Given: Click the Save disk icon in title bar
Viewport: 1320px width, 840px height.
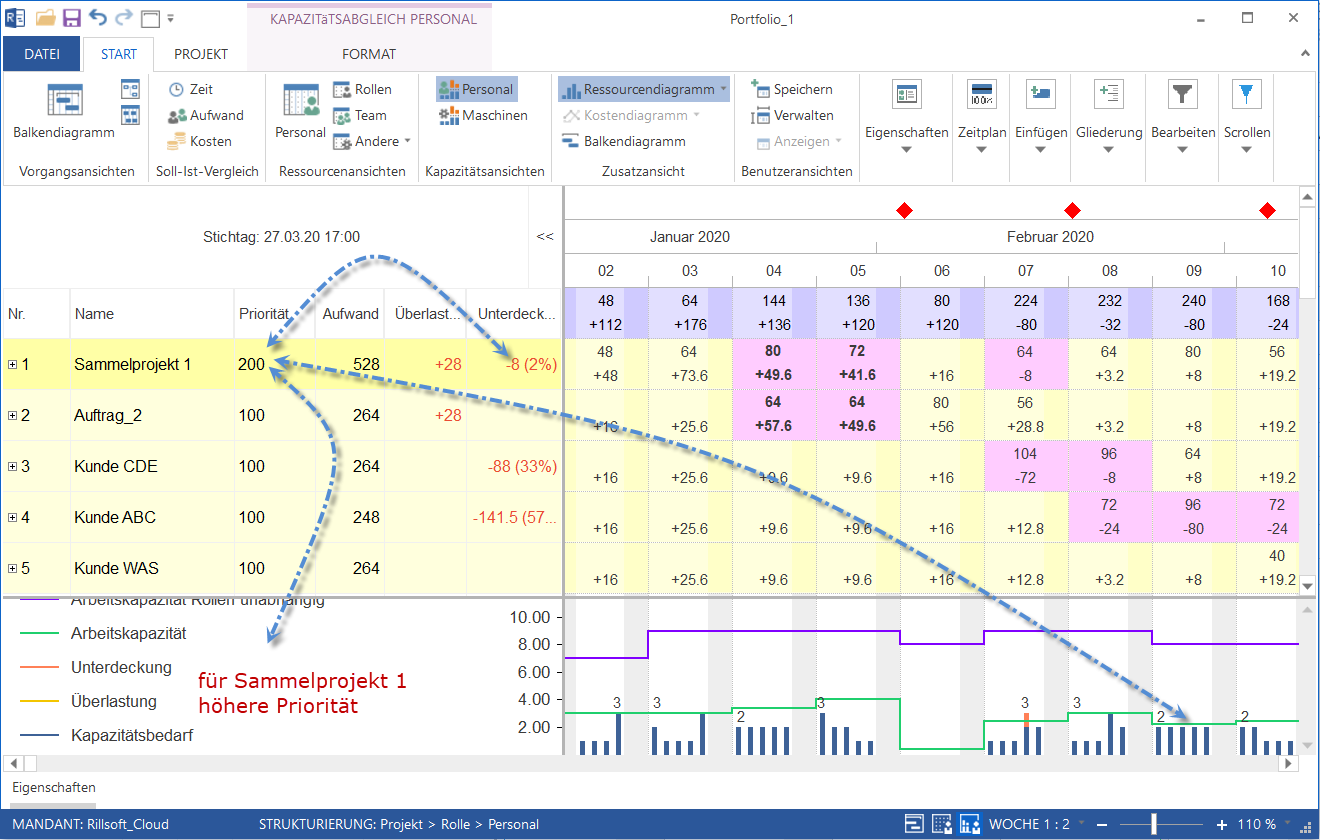Looking at the screenshot, I should coord(72,18).
